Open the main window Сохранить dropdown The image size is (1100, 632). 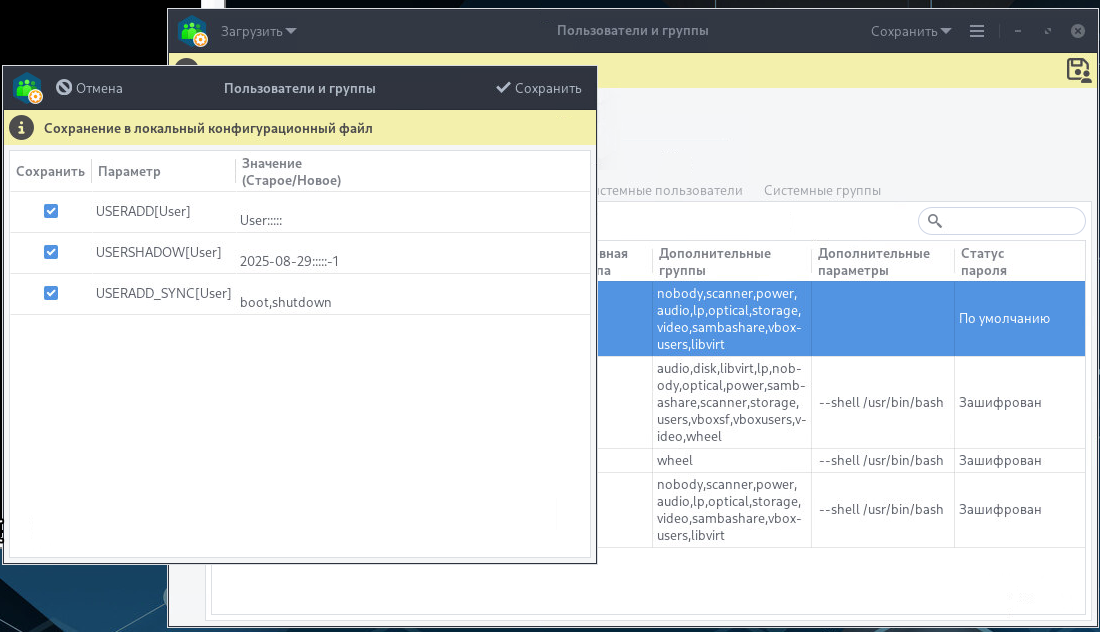910,31
